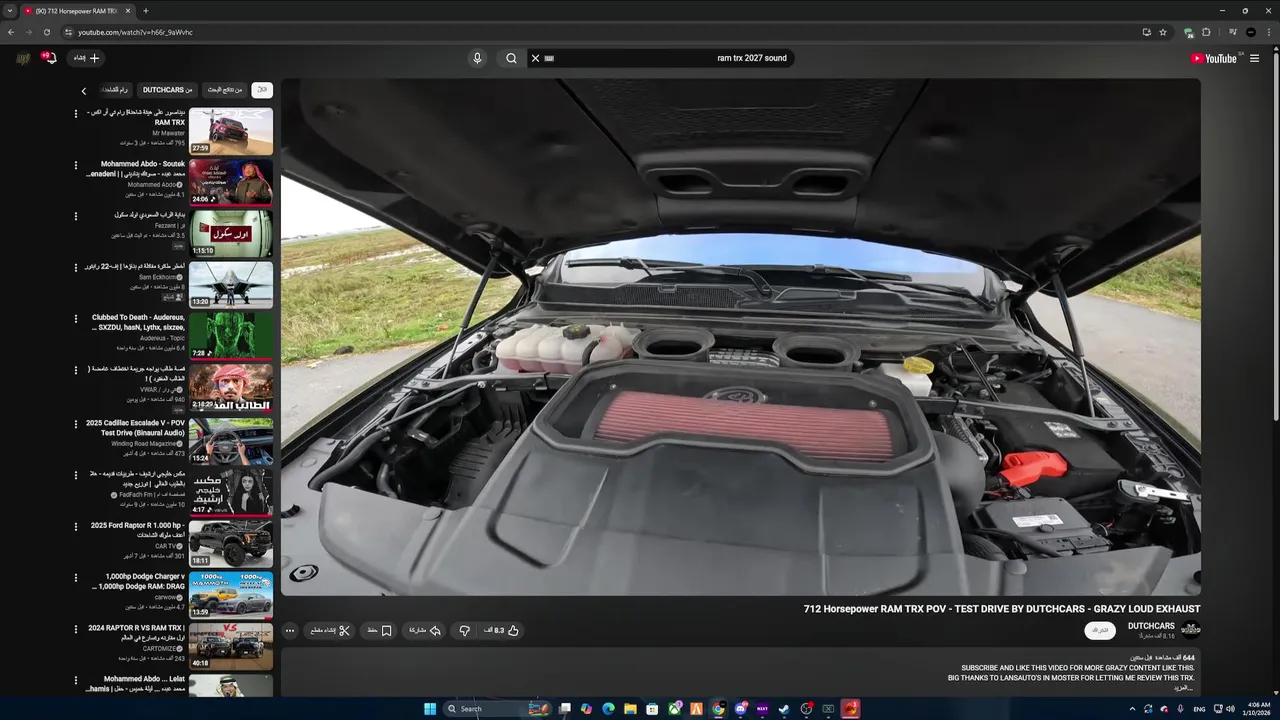Click the carwow channel name
1280x720 pixels.
(165, 597)
